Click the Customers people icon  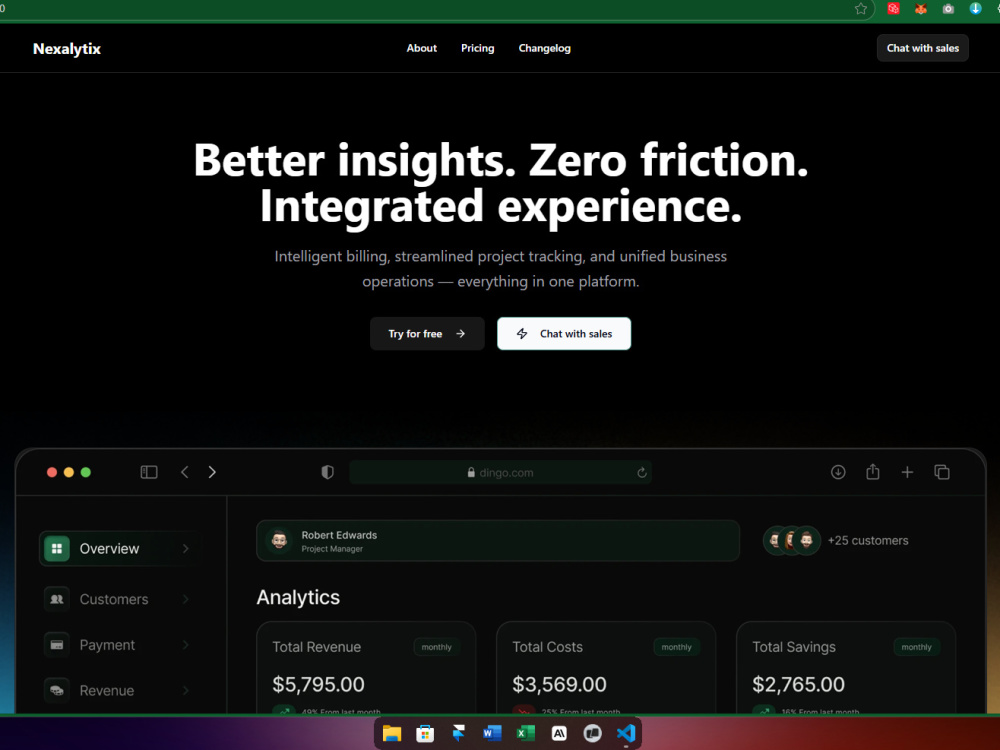(57, 599)
